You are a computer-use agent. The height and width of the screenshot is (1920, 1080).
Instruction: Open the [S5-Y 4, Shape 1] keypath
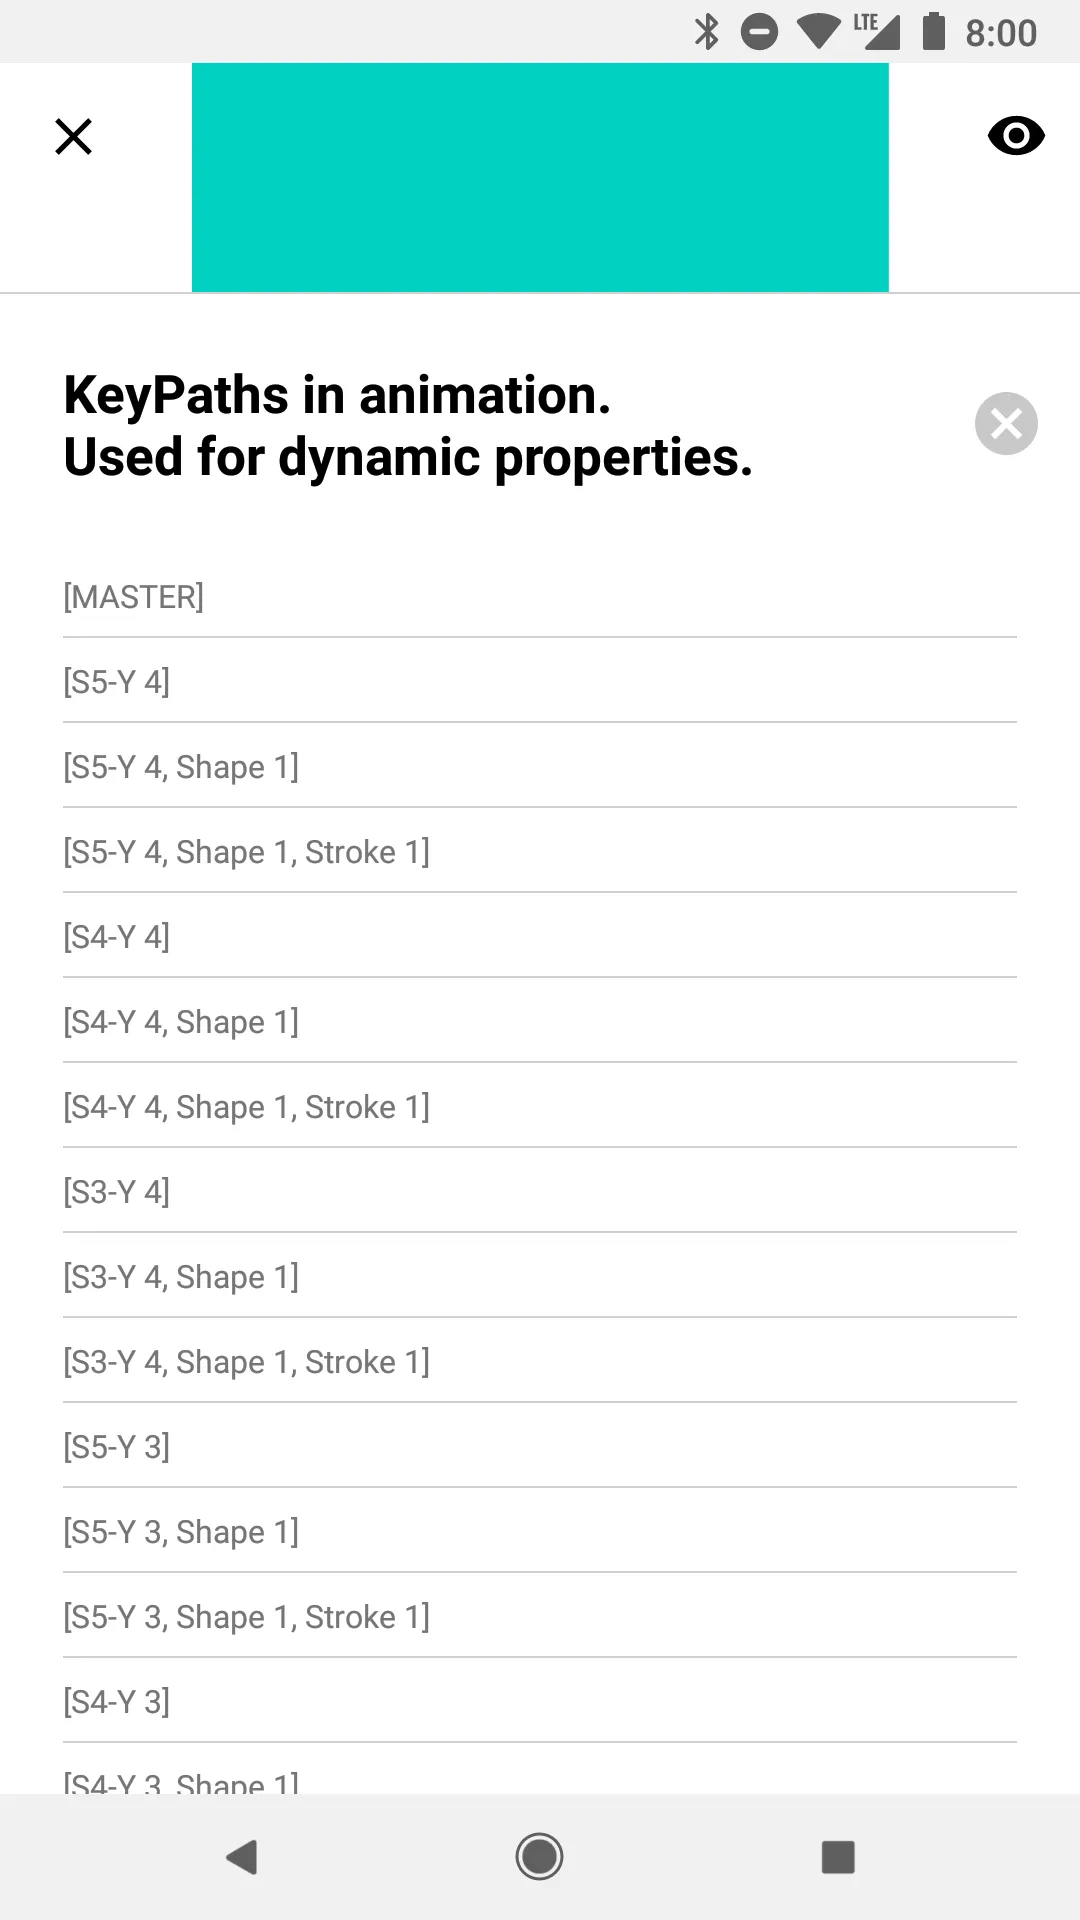click(540, 766)
